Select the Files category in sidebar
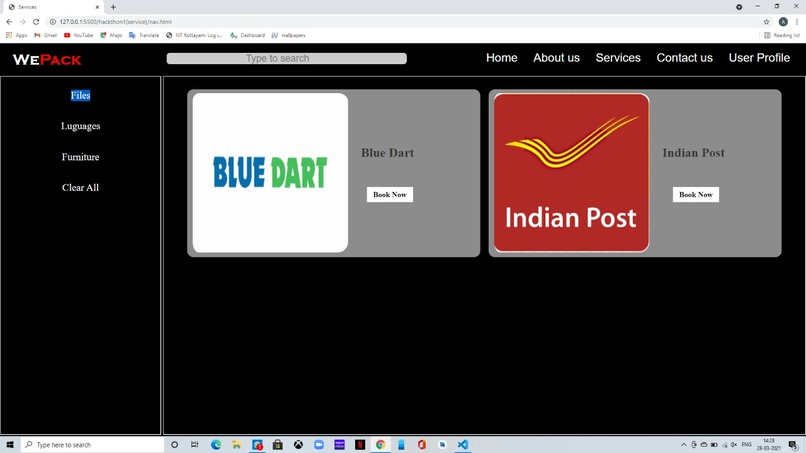The width and height of the screenshot is (806, 453). click(x=80, y=95)
